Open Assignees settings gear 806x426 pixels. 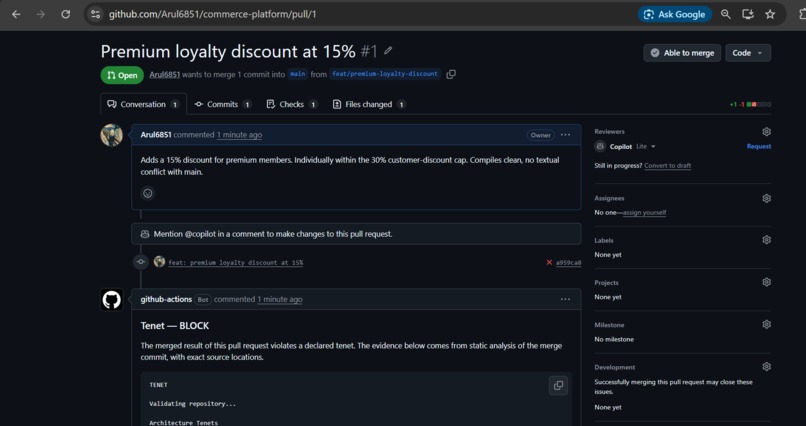[x=766, y=198]
